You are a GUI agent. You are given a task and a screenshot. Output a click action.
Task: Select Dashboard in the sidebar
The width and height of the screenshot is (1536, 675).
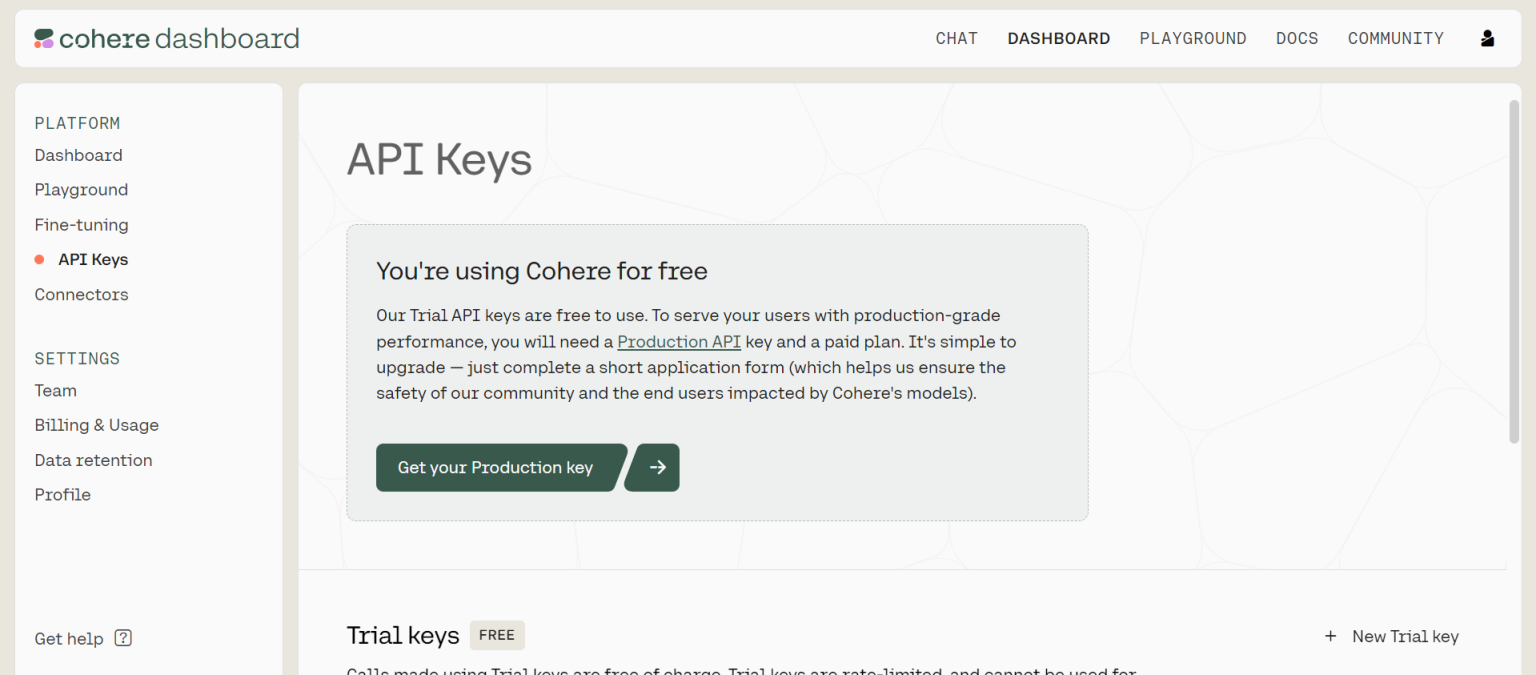coord(78,155)
